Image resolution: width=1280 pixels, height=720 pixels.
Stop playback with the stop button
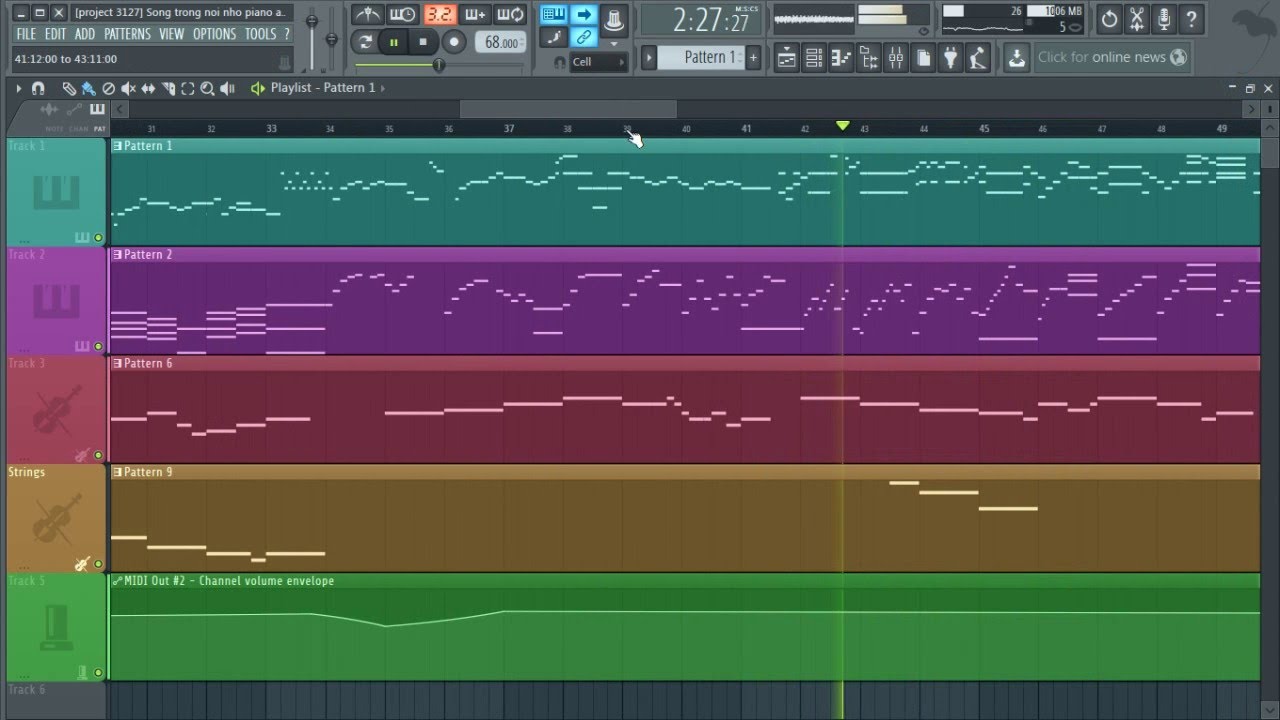pos(423,42)
